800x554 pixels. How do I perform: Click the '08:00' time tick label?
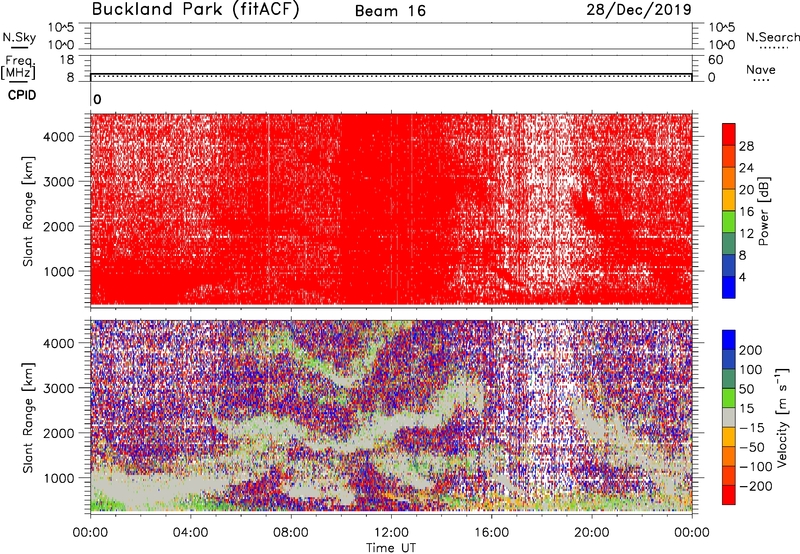tap(291, 533)
